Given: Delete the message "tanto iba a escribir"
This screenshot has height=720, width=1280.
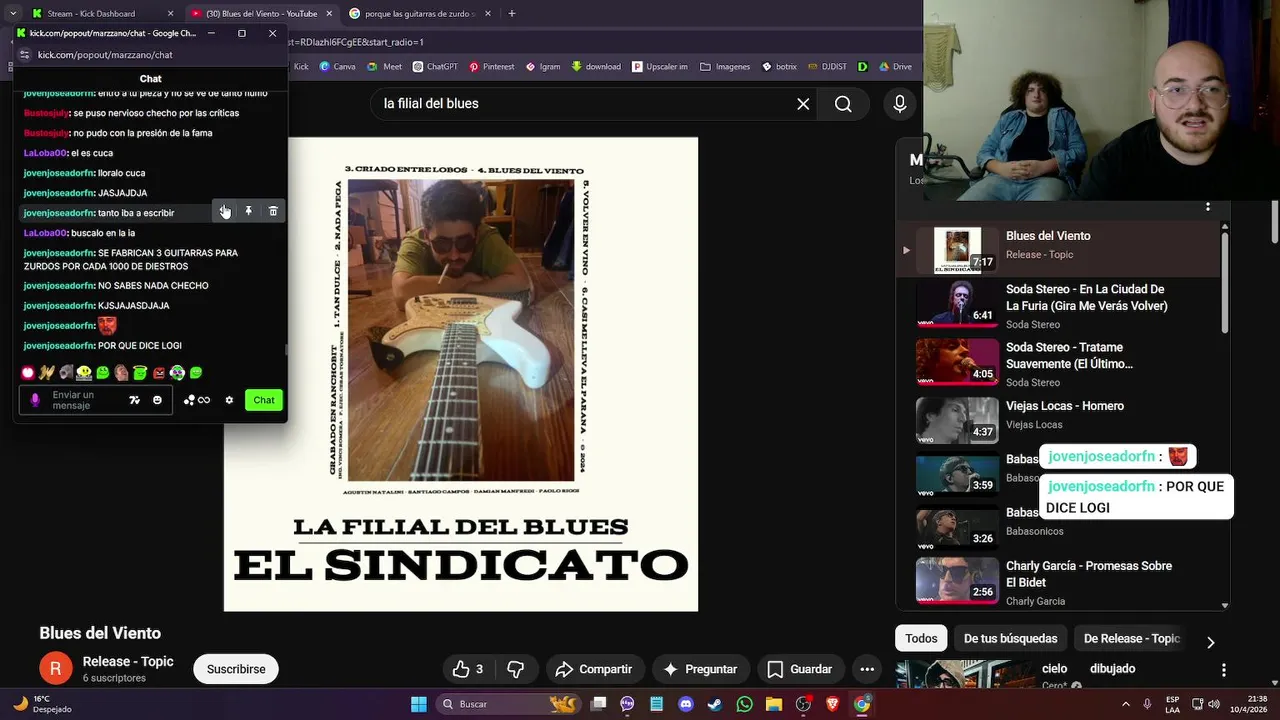Looking at the screenshot, I should tap(273, 211).
